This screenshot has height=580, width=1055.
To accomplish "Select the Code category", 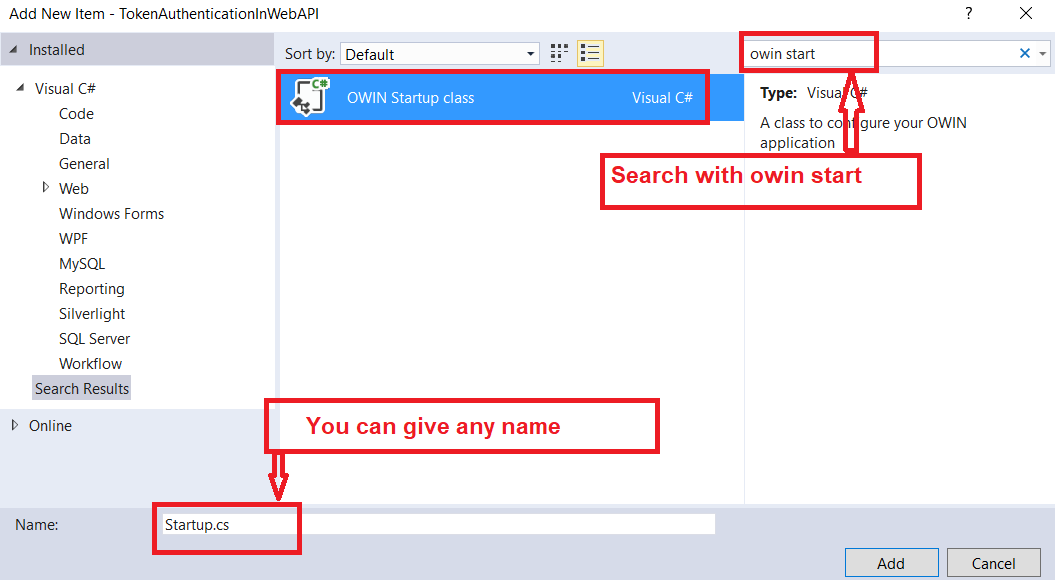I will [76, 114].
